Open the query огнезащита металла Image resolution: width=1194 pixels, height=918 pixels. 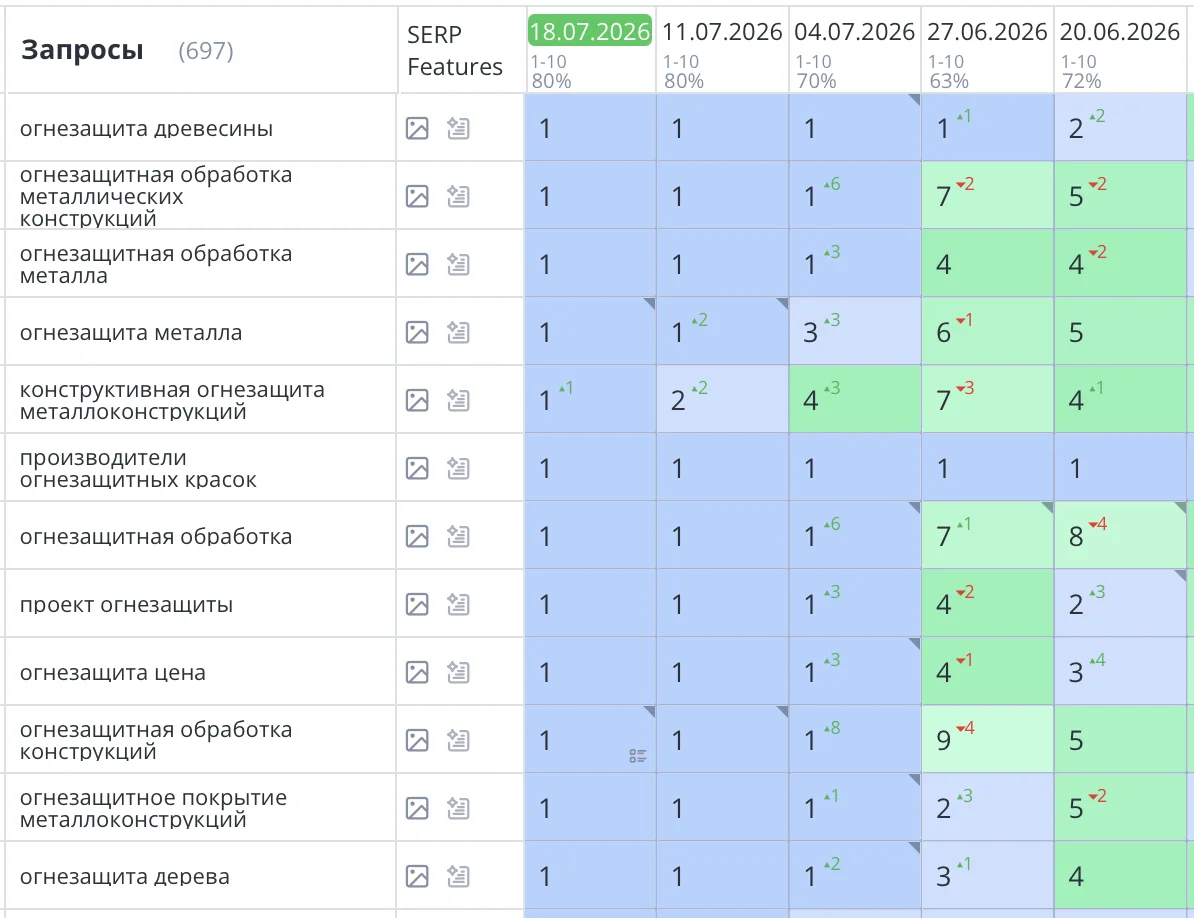click(x=131, y=333)
